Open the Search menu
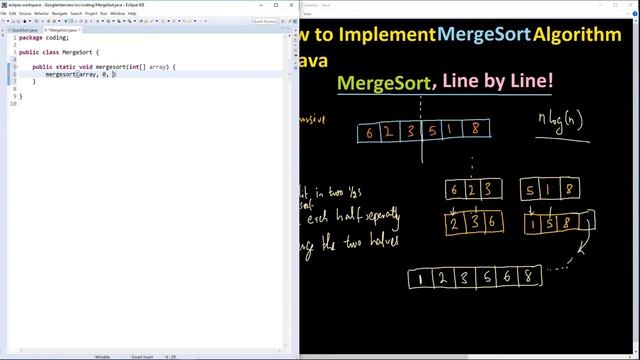Screen dimensions: 640x360 pos(76,13)
